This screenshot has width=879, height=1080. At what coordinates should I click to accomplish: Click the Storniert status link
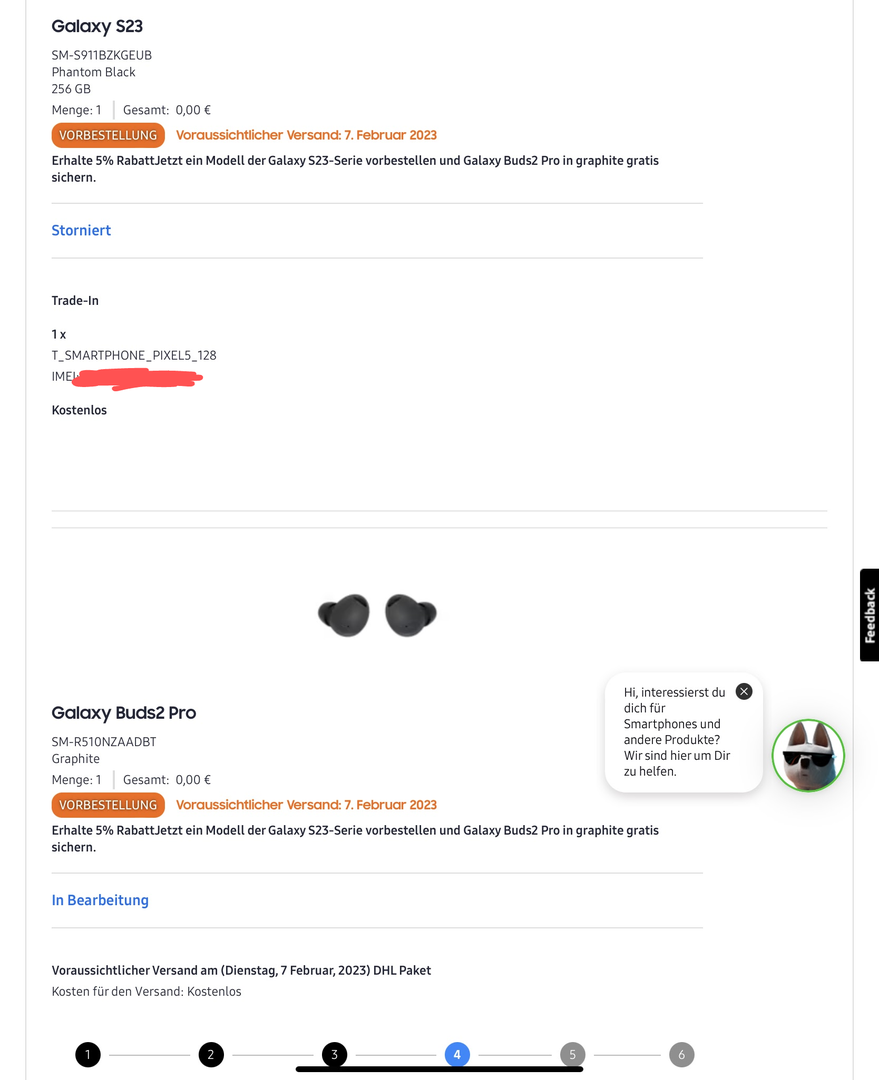click(x=81, y=230)
